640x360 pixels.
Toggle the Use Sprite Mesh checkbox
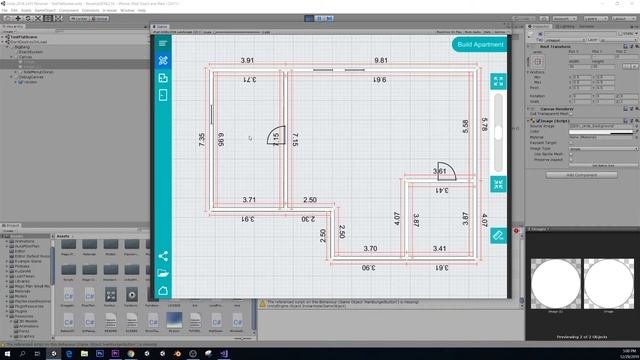click(x=571, y=154)
